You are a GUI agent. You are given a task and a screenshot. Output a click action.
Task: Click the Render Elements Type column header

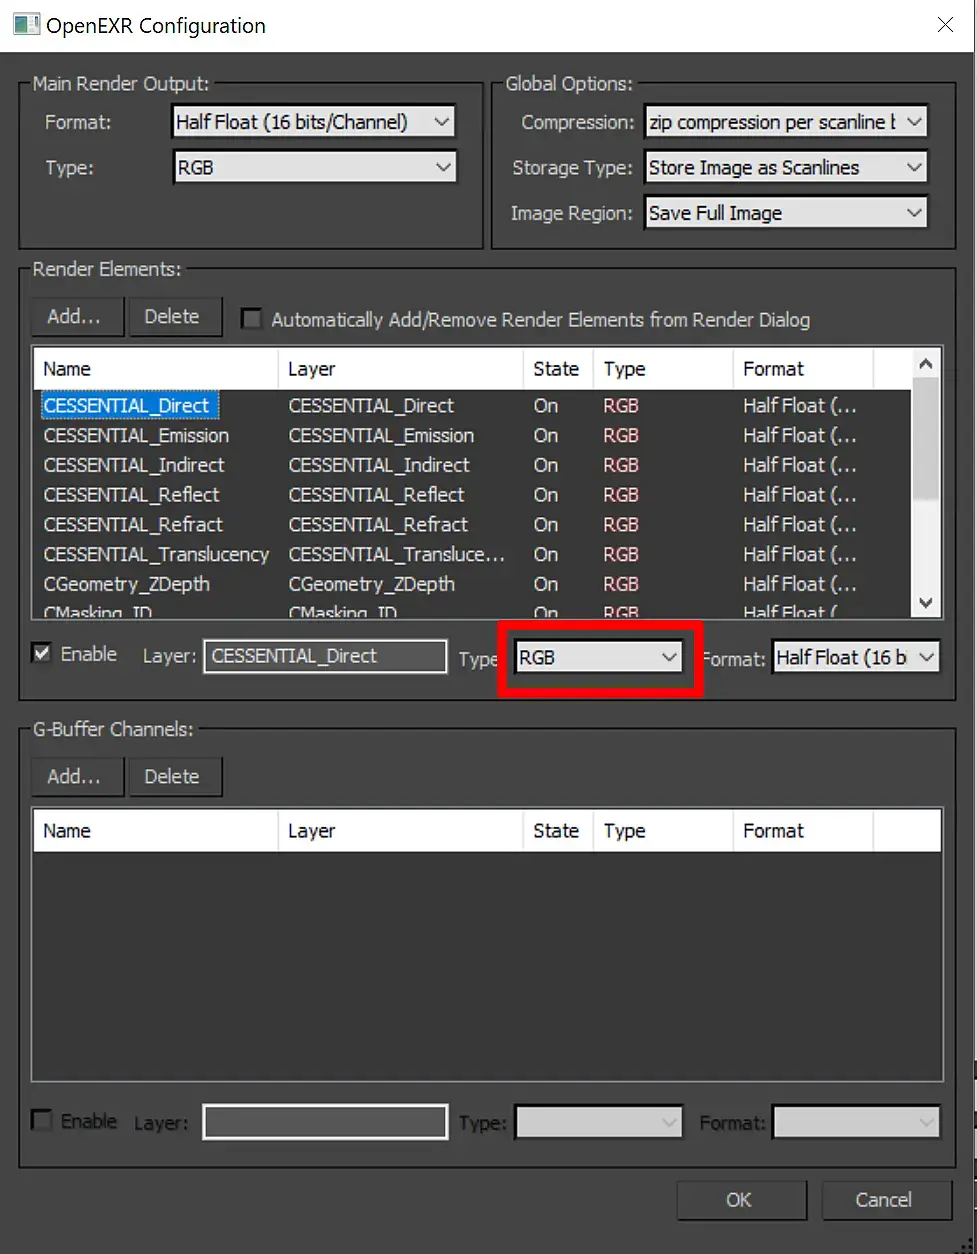663,369
